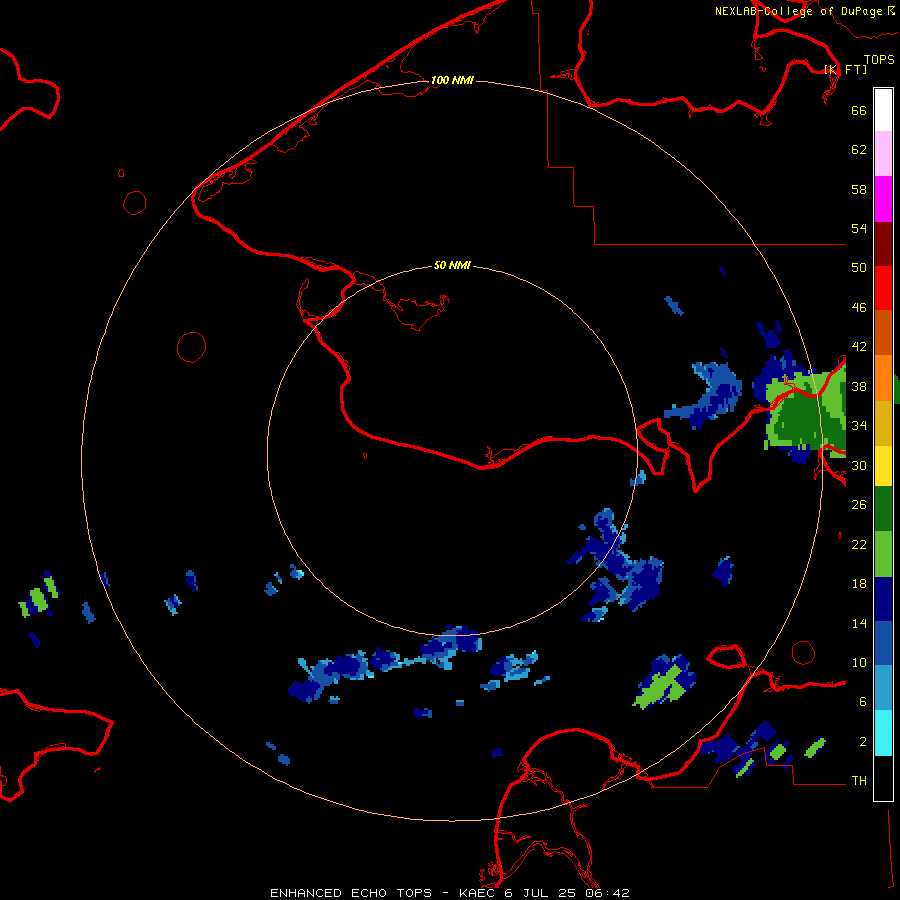The height and width of the screenshot is (900, 900).
Task: Click the black TH legend swatch
Action: pyautogui.click(x=883, y=778)
